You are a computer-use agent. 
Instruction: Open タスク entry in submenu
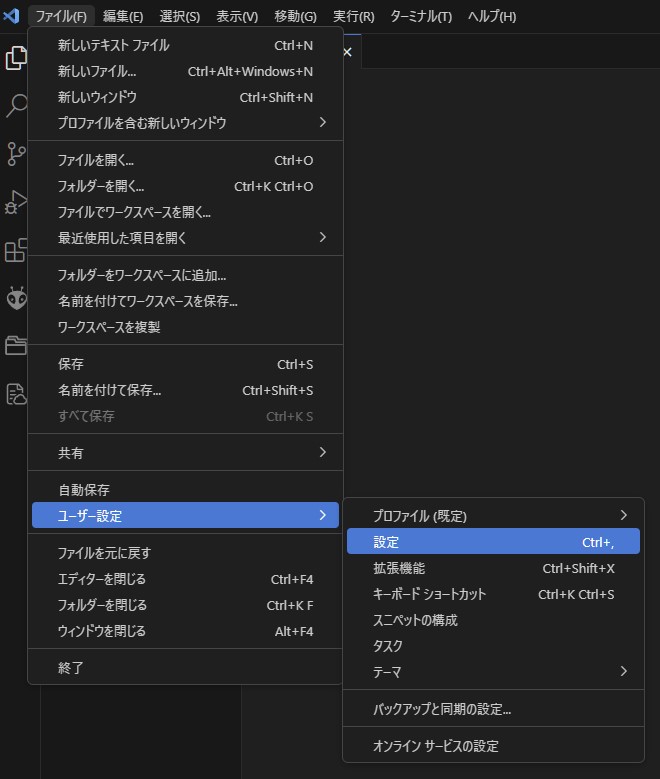[x=494, y=646]
